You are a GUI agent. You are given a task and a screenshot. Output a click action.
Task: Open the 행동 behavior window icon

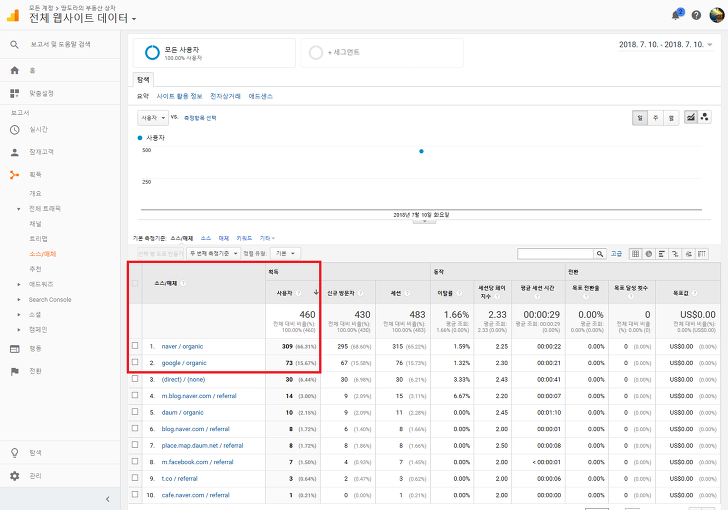coord(14,348)
